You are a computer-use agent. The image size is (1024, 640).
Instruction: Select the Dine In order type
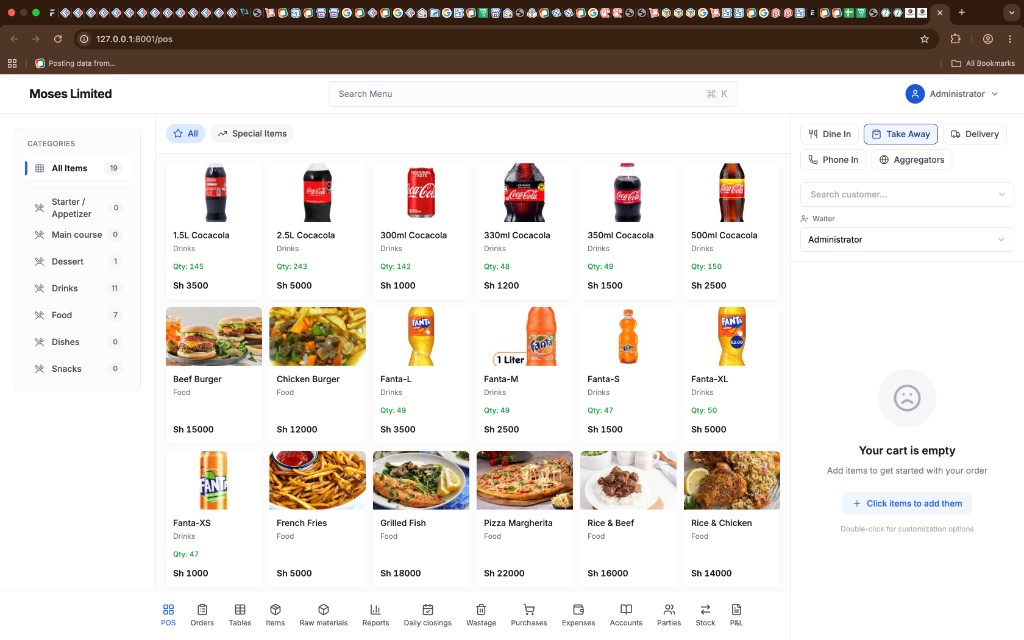pos(829,134)
